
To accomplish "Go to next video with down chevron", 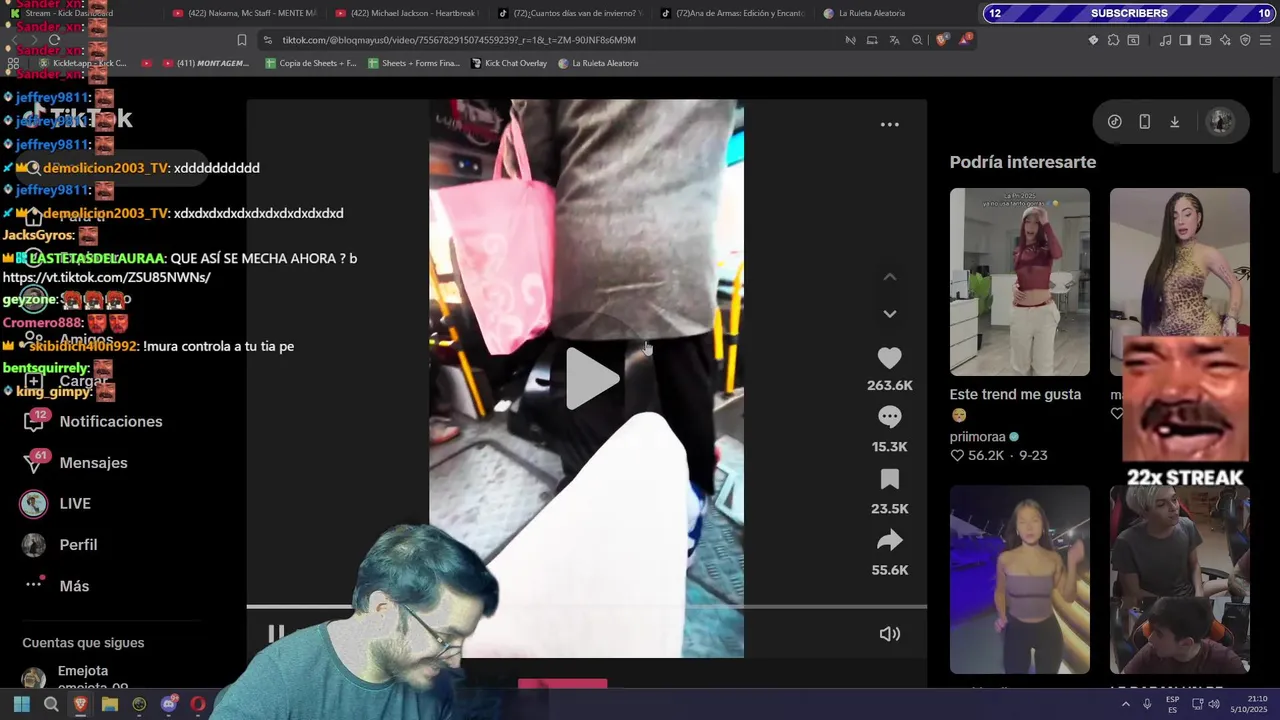I will tap(889, 314).
